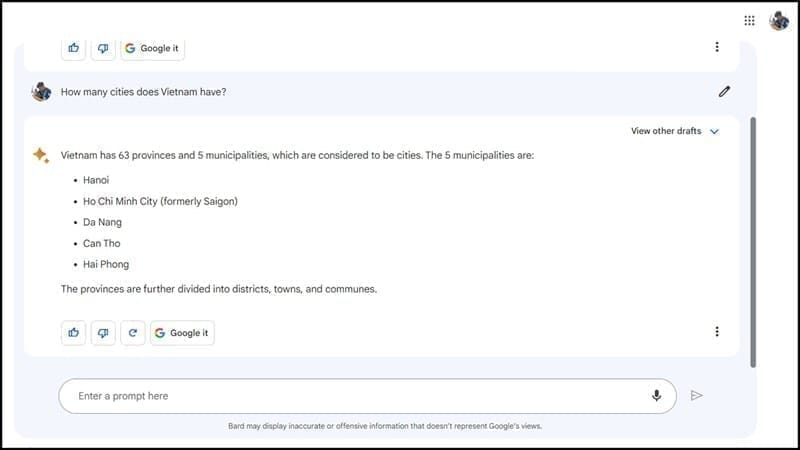Regenerate the Vietnam response
This screenshot has height=450, width=800.
tap(132, 333)
